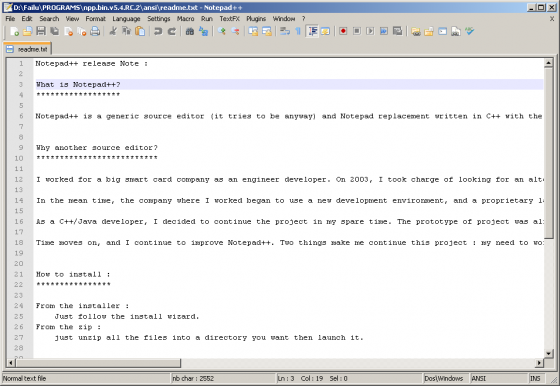Copy selection with the Copy icon
The image size is (560, 386).
[126, 31]
